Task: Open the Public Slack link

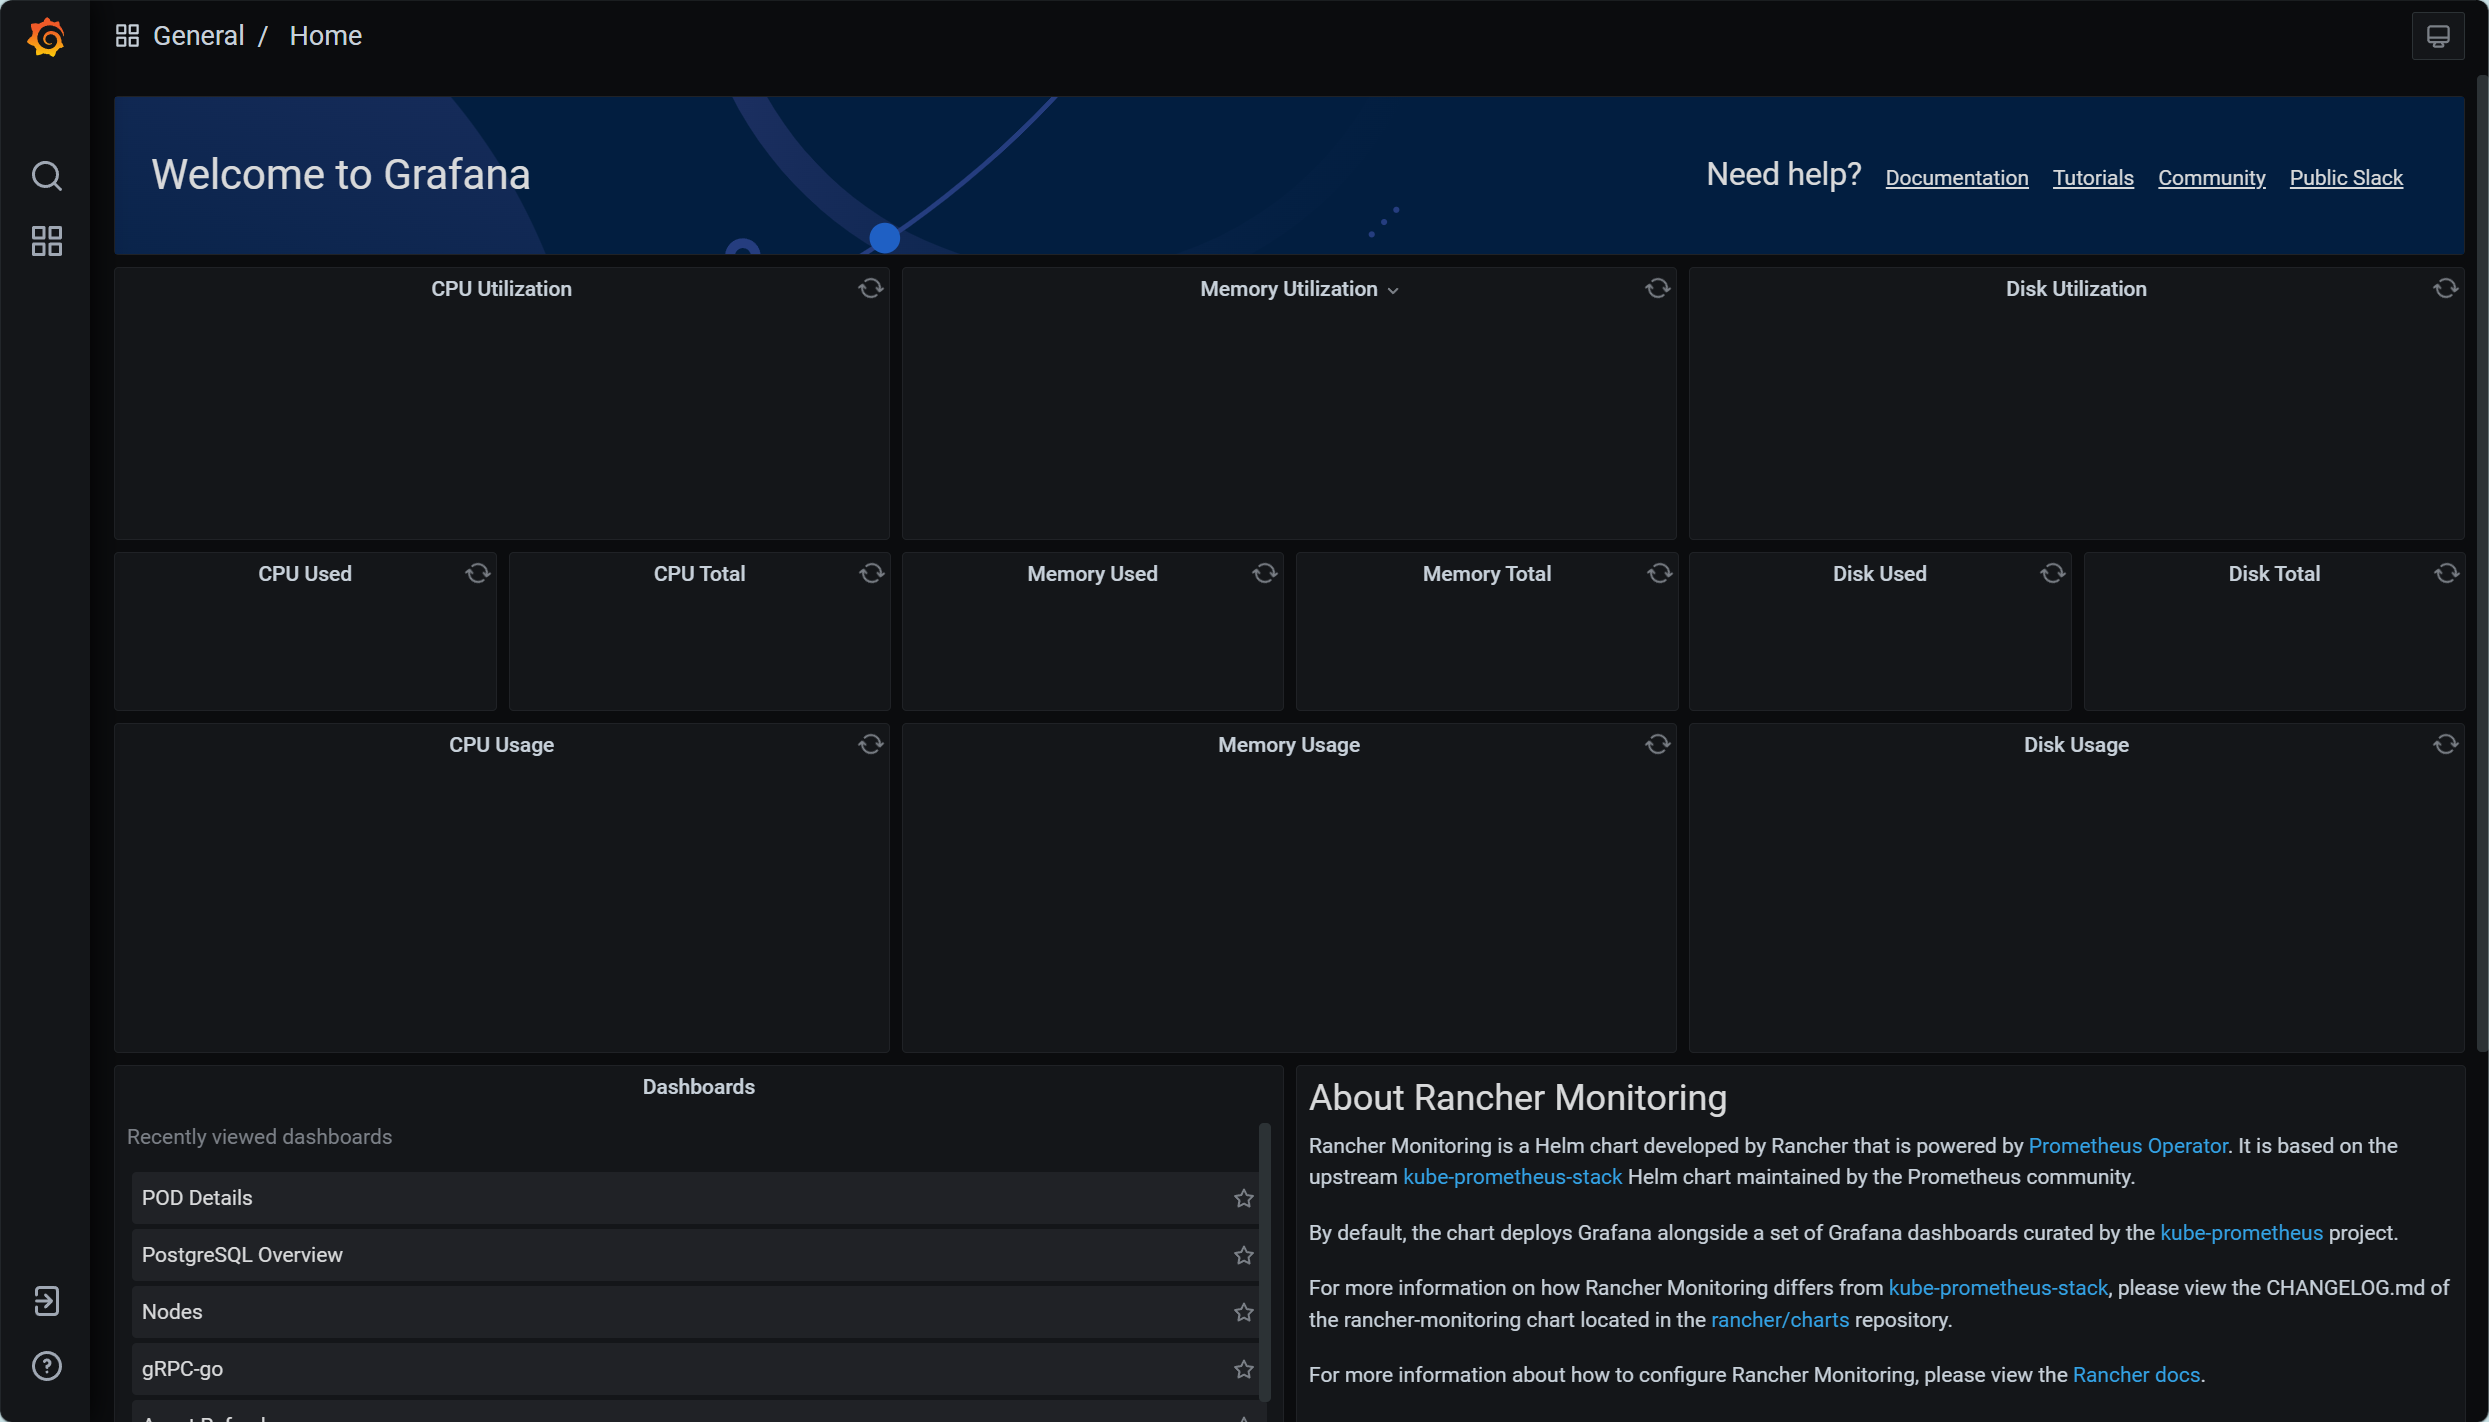Action: 2345,178
